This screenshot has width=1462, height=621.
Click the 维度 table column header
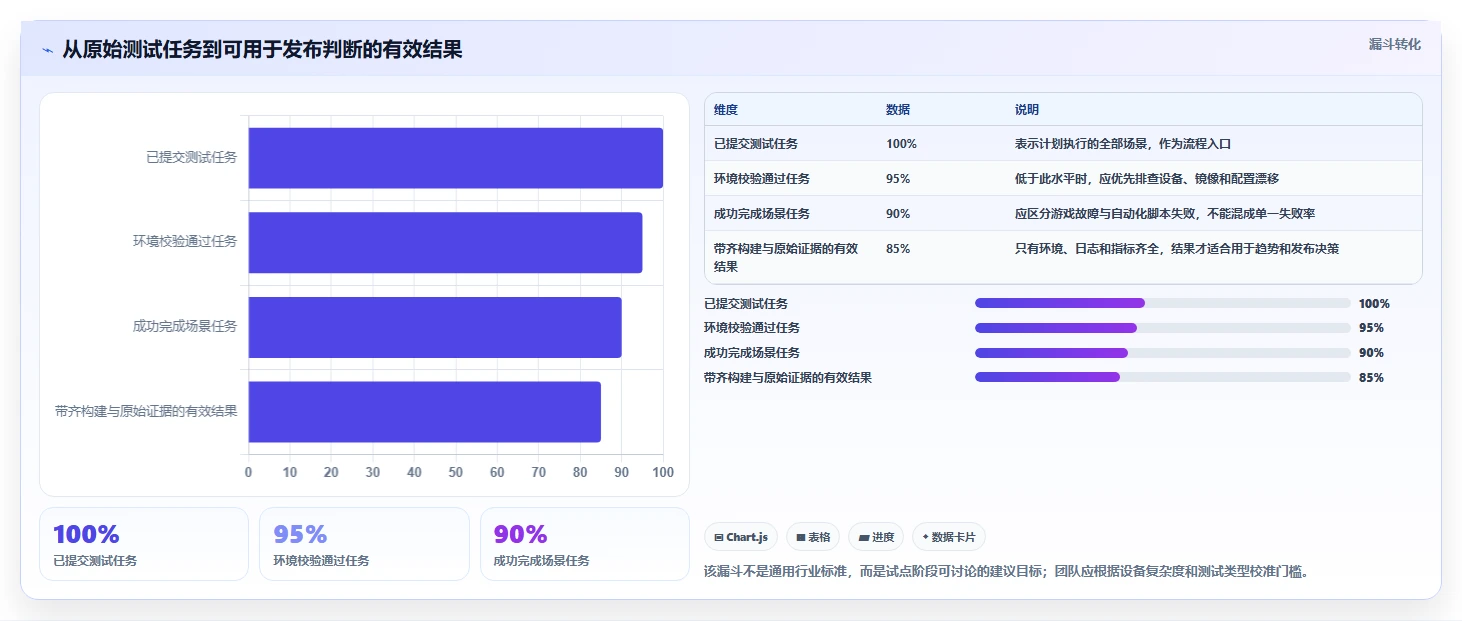(x=726, y=110)
